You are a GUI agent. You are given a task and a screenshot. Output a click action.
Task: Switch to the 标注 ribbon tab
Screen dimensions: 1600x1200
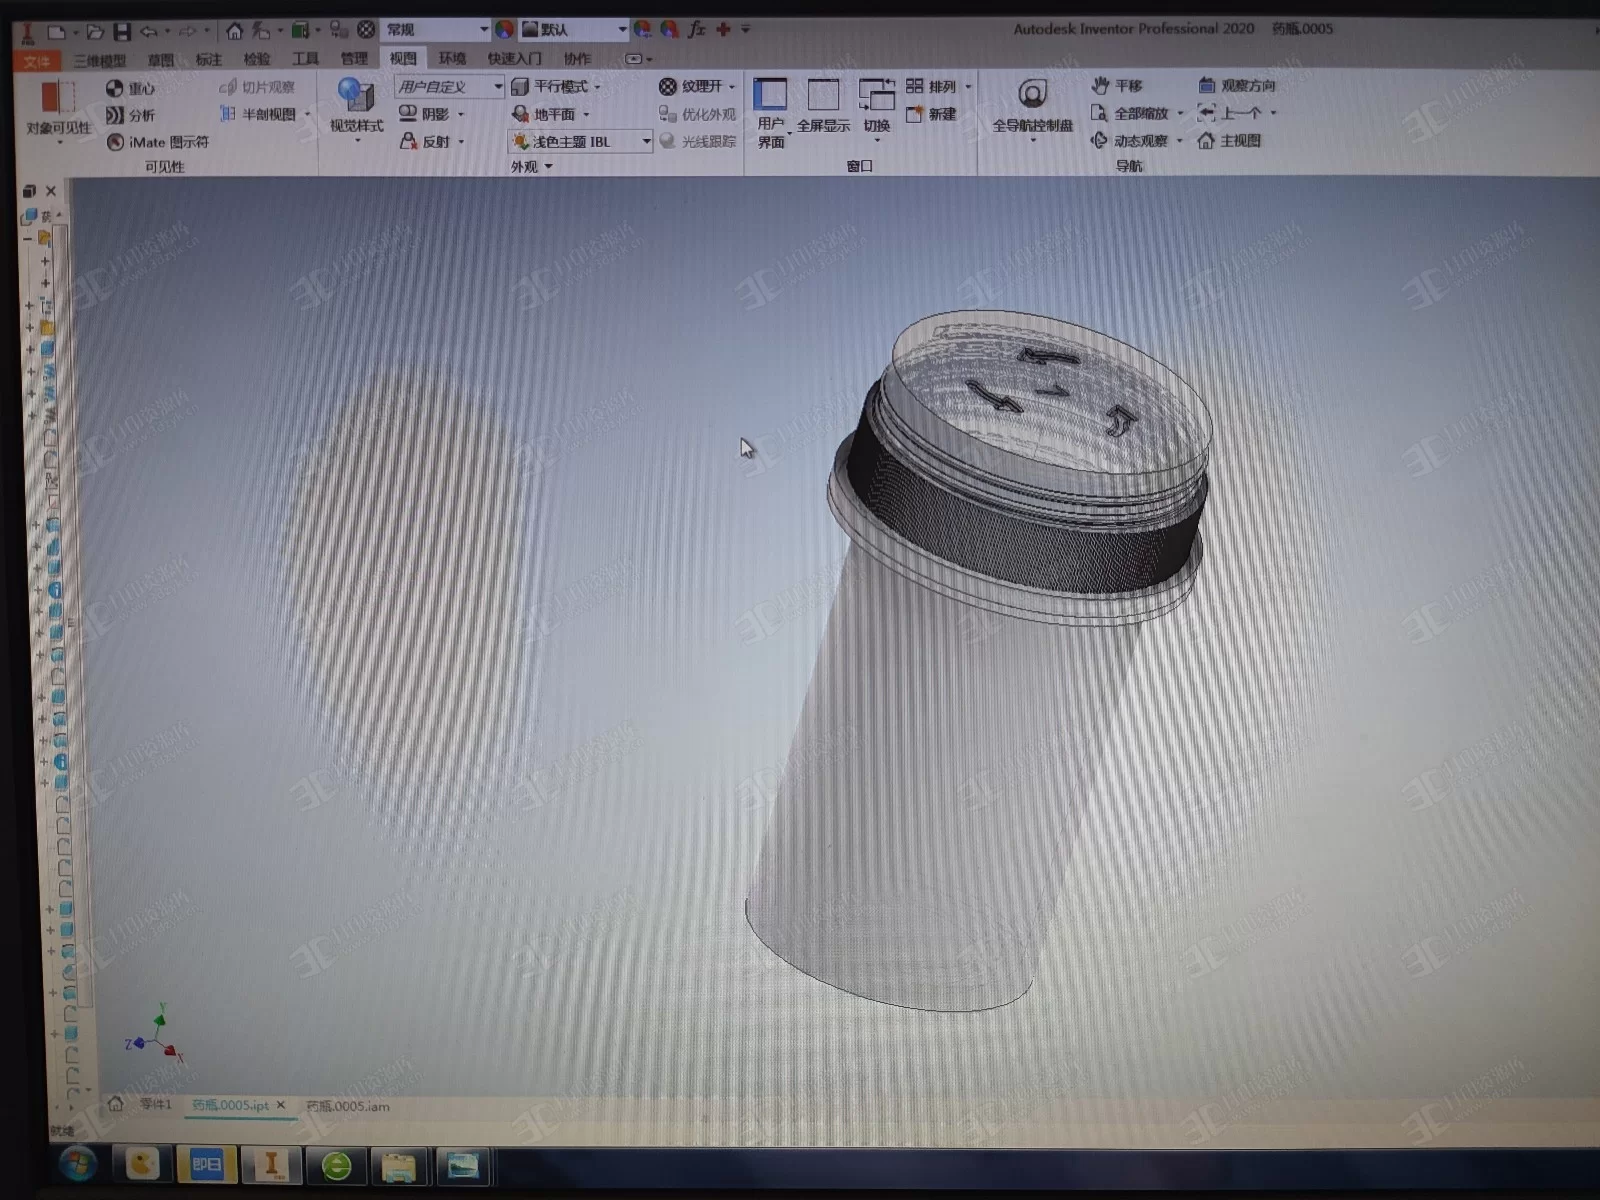209,60
